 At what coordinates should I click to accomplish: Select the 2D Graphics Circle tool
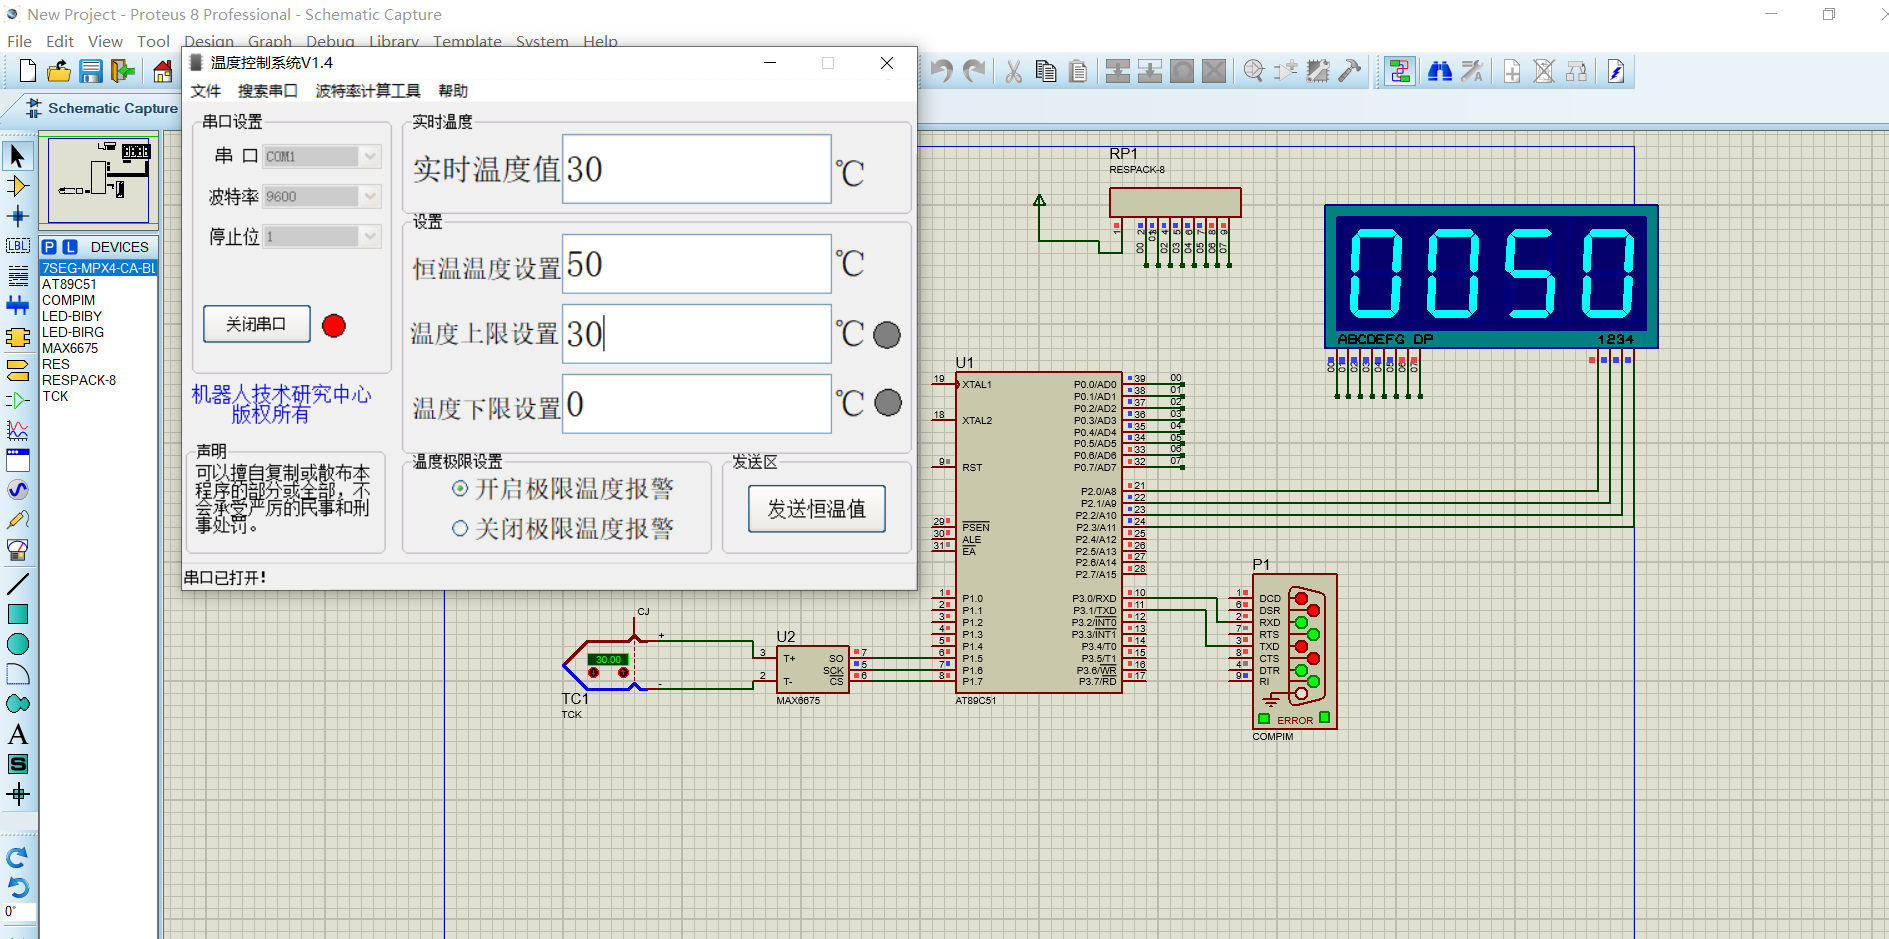coord(18,644)
